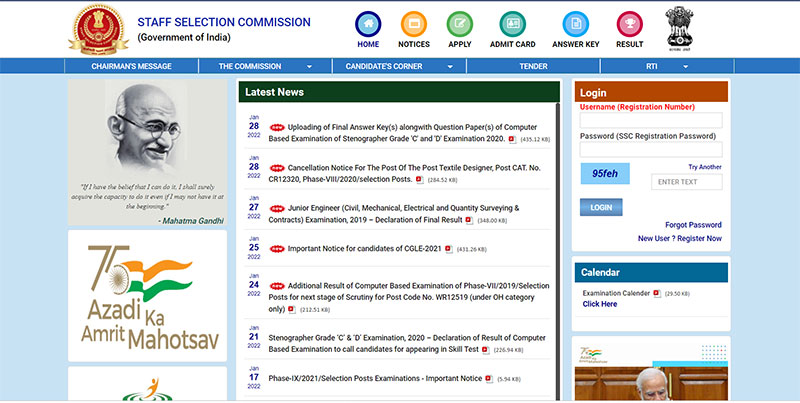Open the Apply icon
The image size is (800, 403).
tap(460, 24)
